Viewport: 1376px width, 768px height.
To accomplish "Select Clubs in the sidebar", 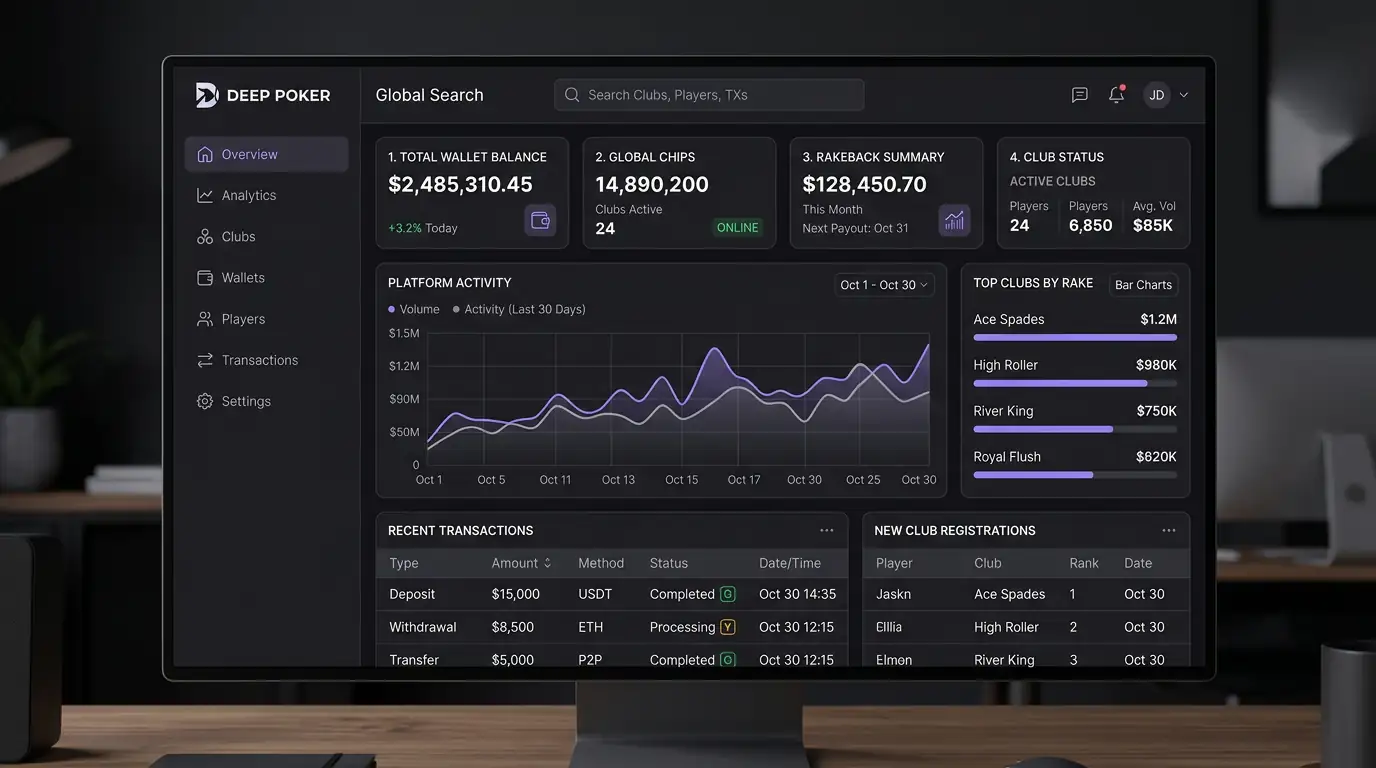I will click(x=240, y=236).
